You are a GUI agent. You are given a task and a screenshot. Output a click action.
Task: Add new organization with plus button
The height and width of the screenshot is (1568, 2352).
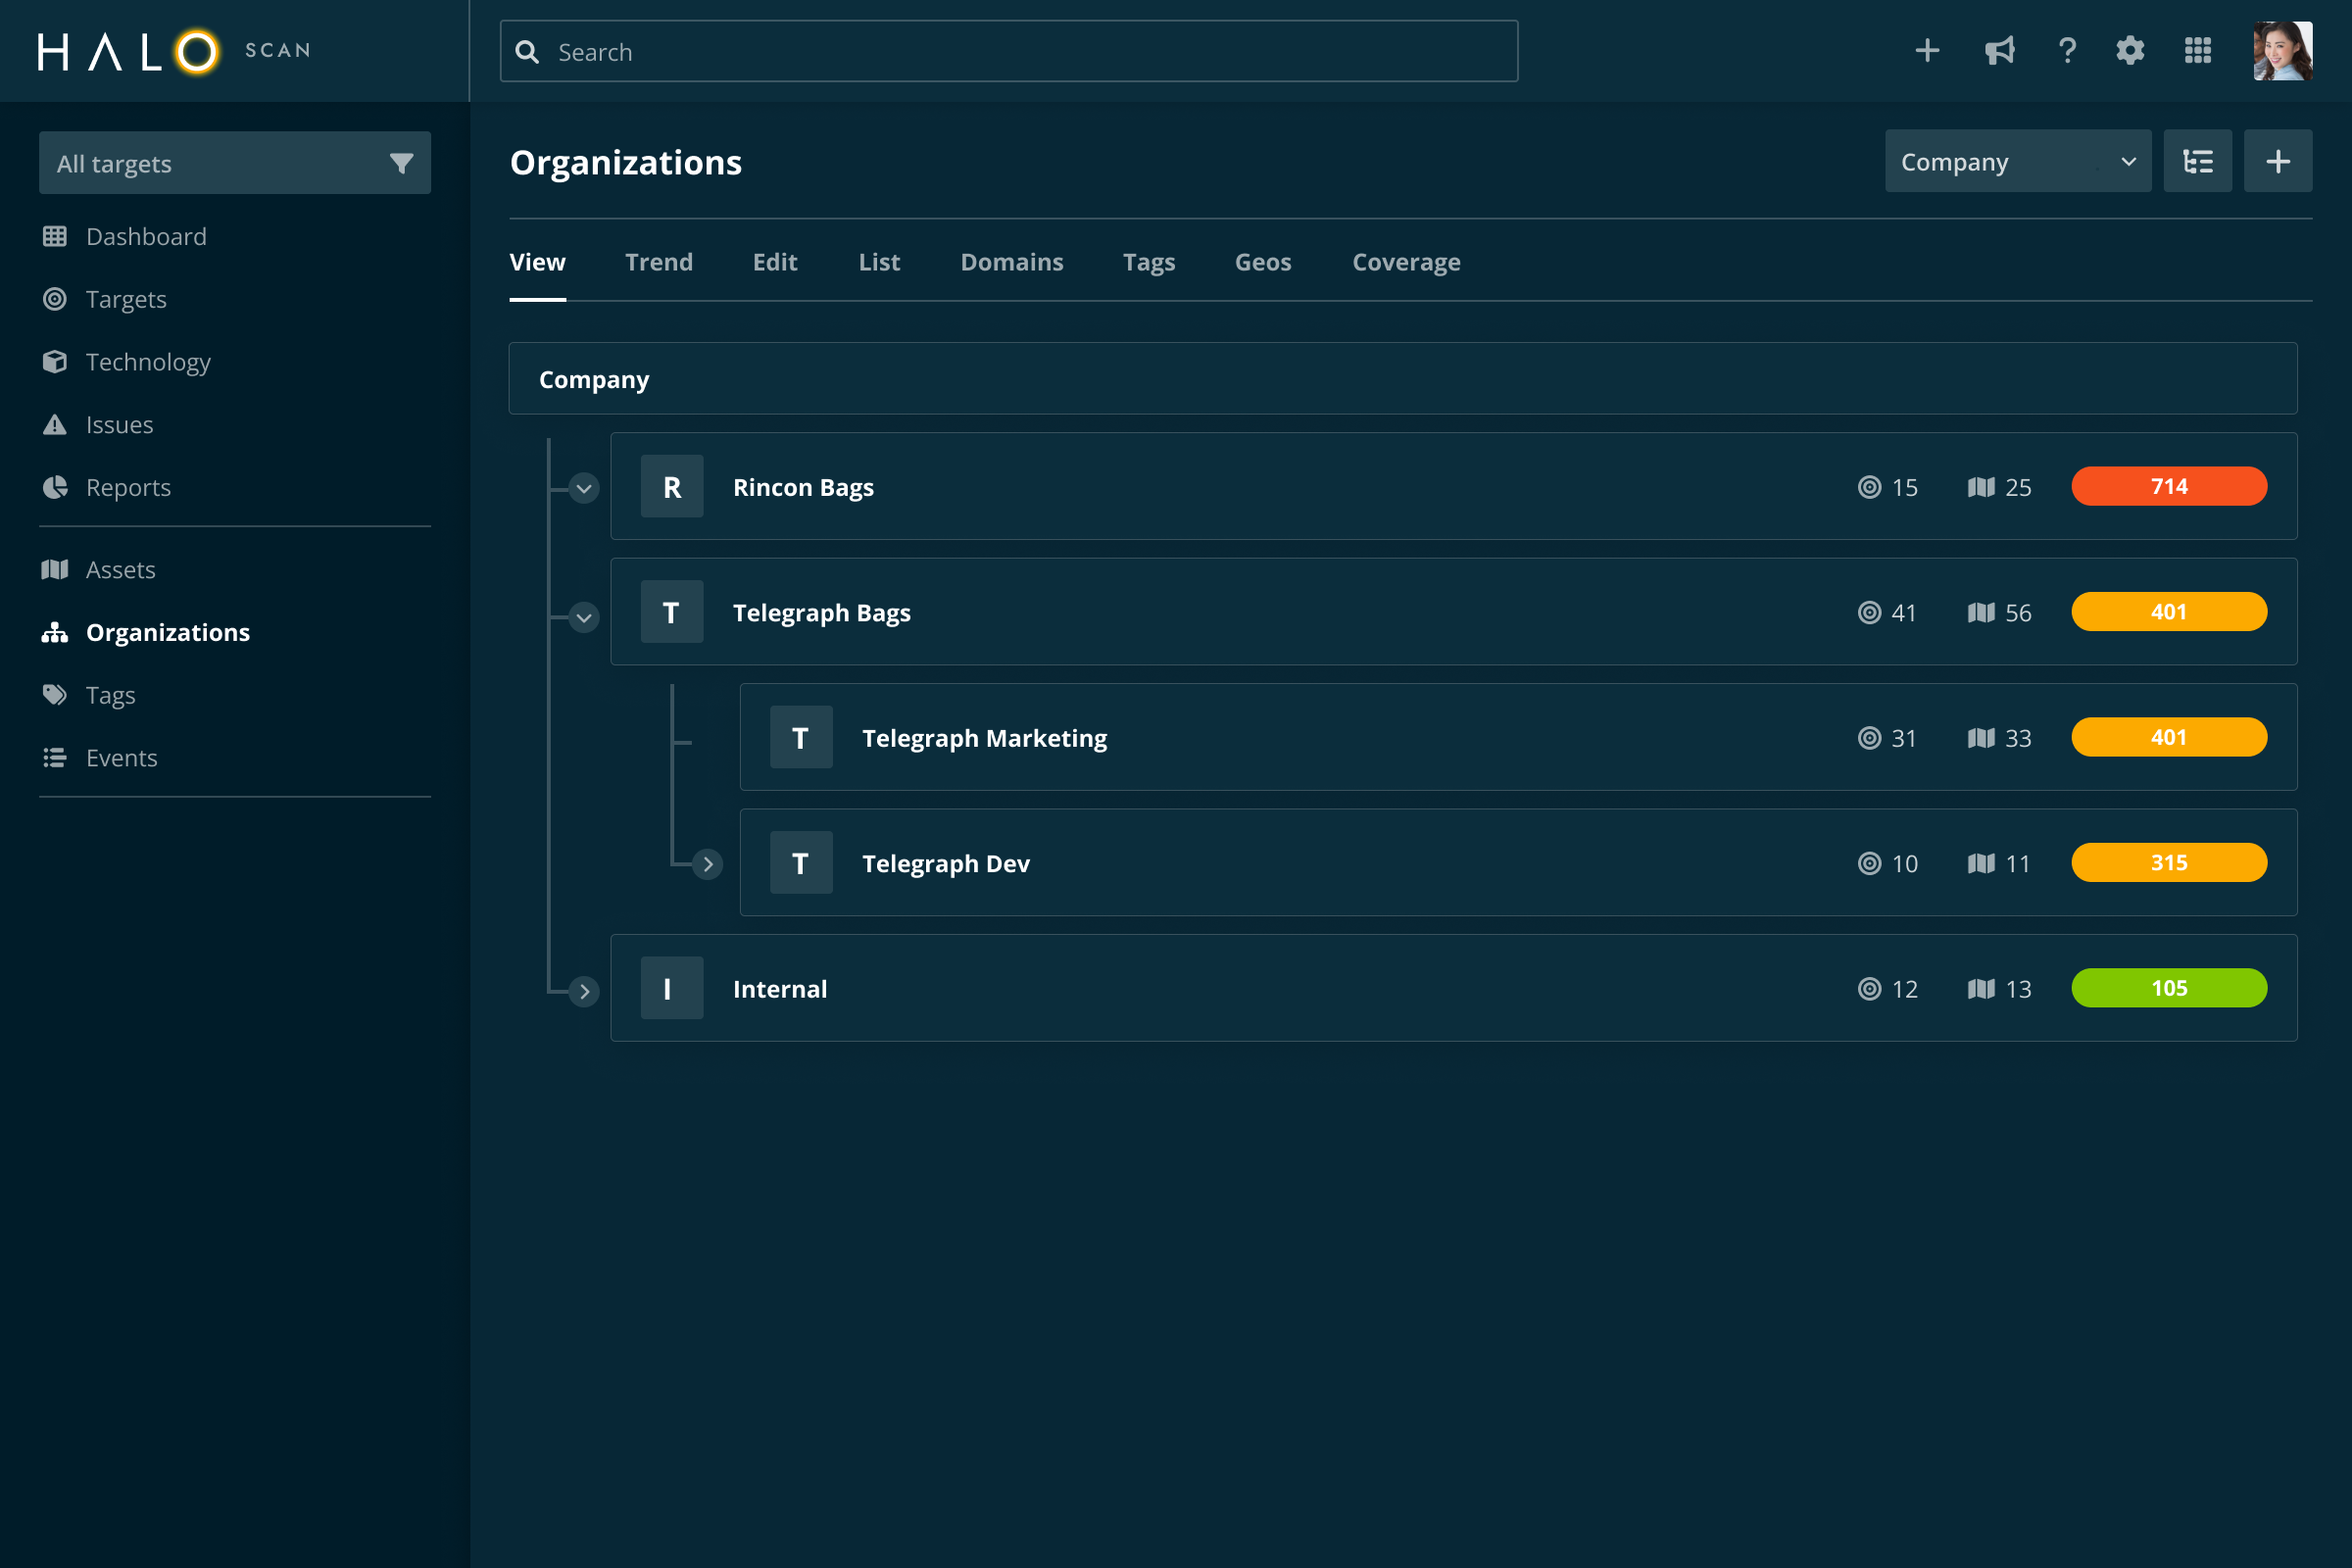(x=2277, y=161)
